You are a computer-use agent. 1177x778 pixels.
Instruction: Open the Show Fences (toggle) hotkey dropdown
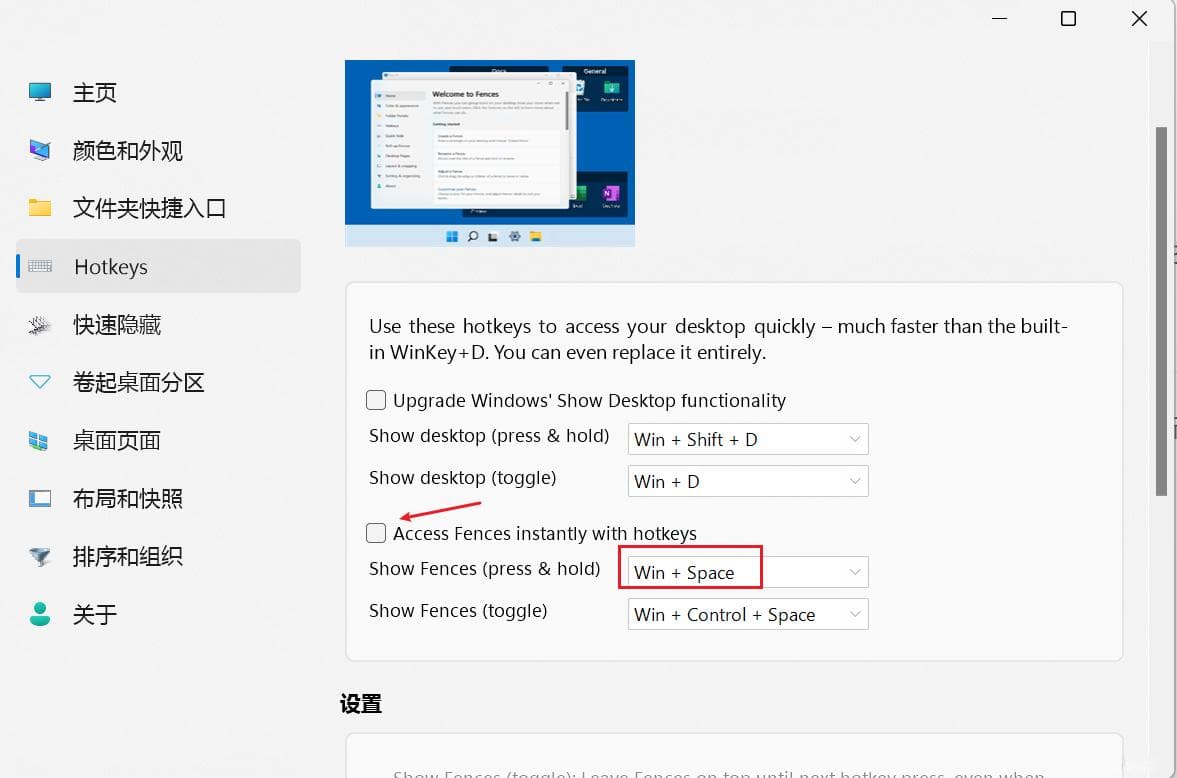click(x=748, y=614)
